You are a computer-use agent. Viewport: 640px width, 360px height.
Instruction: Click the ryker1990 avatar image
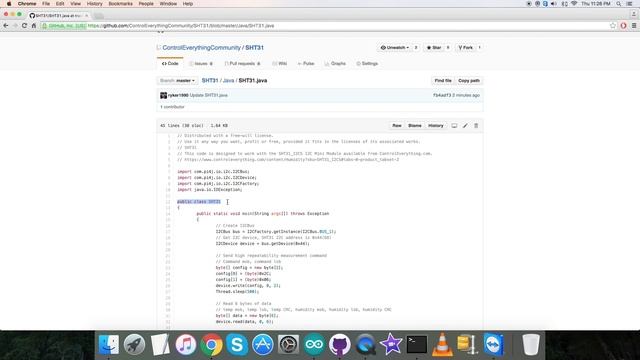click(163, 95)
